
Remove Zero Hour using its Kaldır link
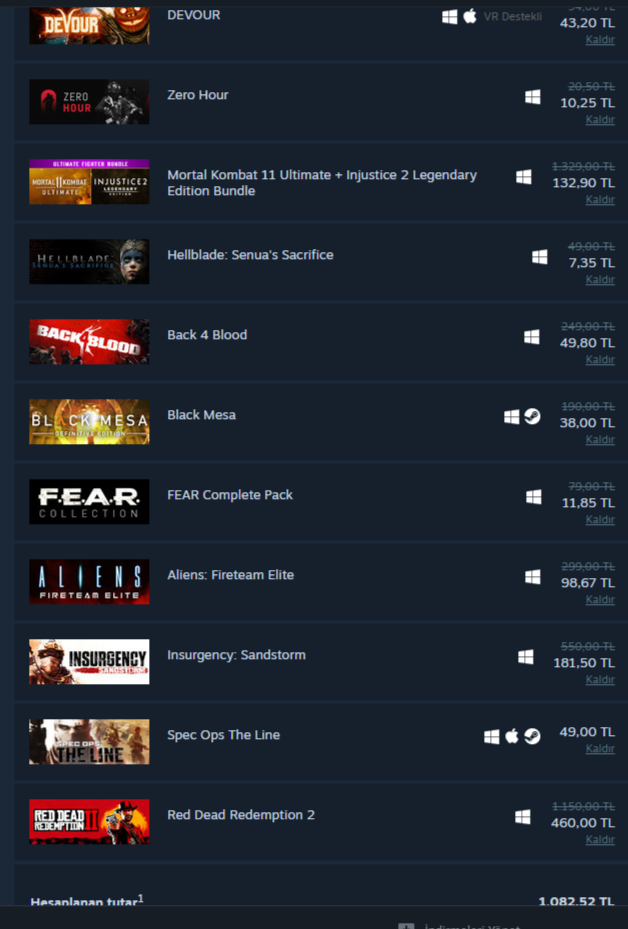(600, 120)
